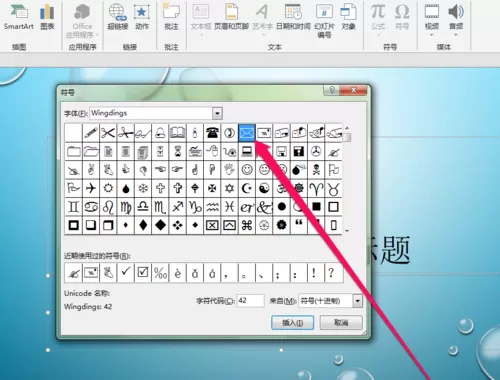Expand the 公式 equation dropdown
500x380 pixels.
(378, 34)
